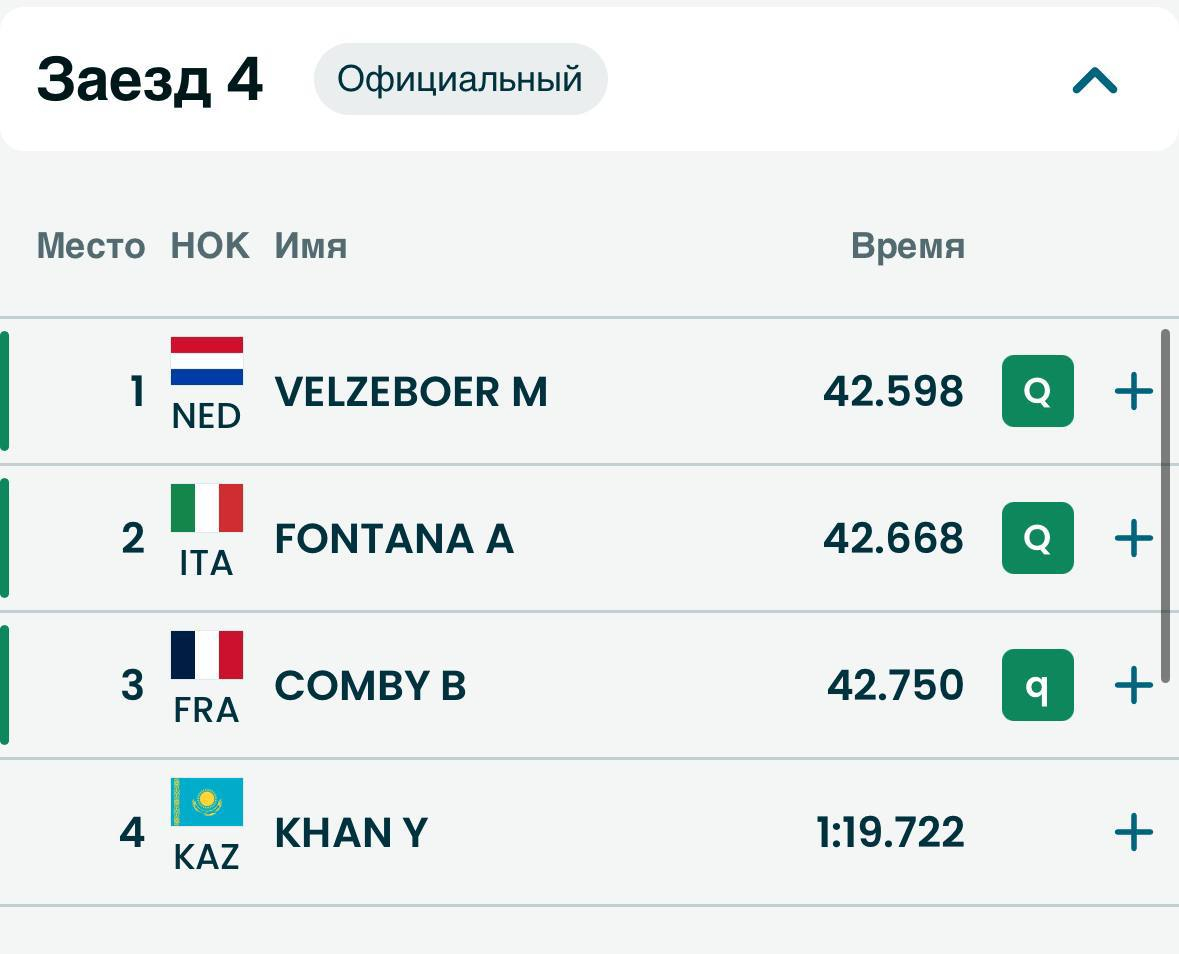The width and height of the screenshot is (1179, 954).
Task: Select athlete name FONTANA A
Action: [x=394, y=539]
